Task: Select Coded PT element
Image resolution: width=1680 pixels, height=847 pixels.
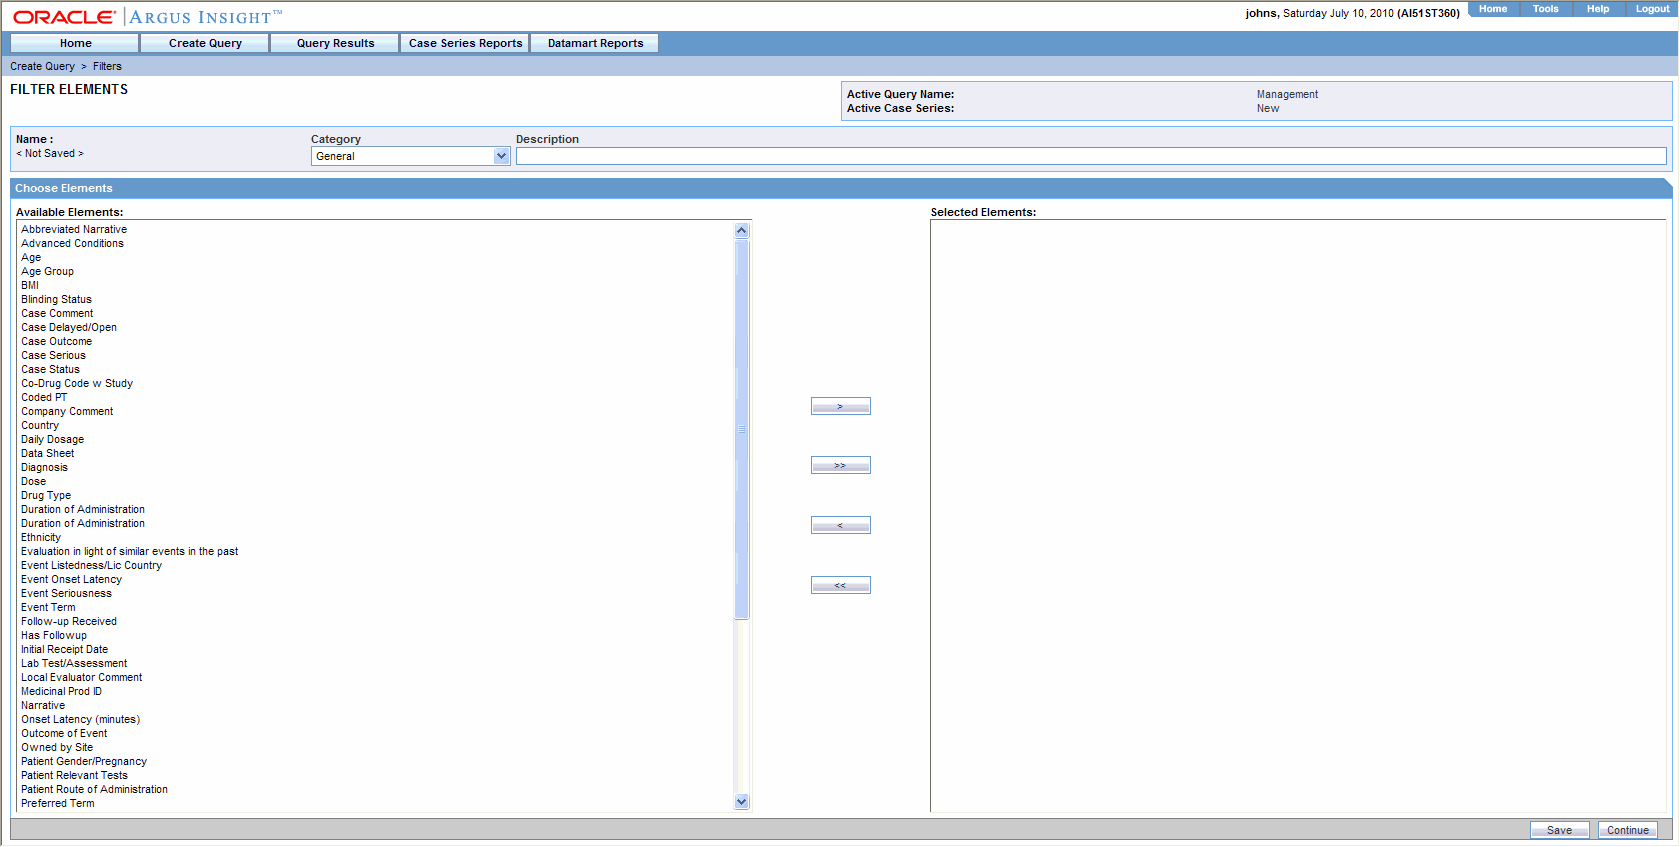Action: click(x=44, y=397)
